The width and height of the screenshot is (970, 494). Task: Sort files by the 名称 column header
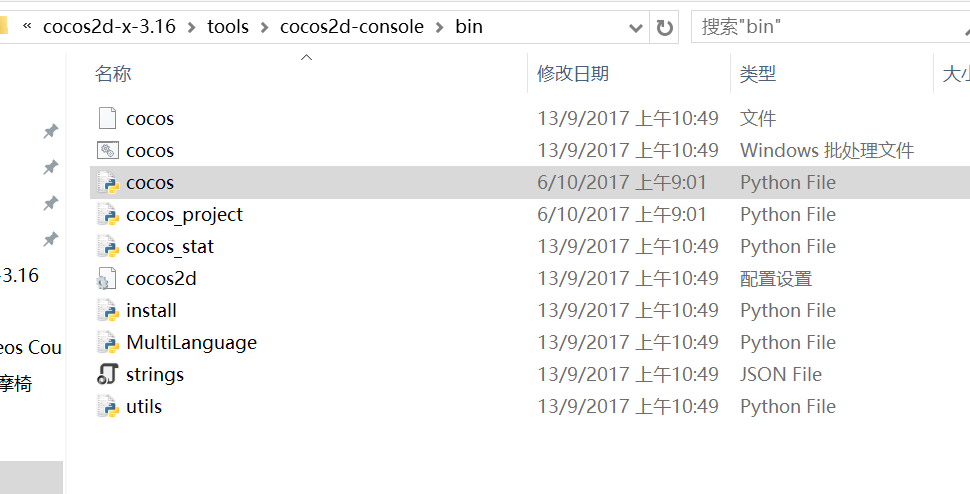(x=113, y=74)
